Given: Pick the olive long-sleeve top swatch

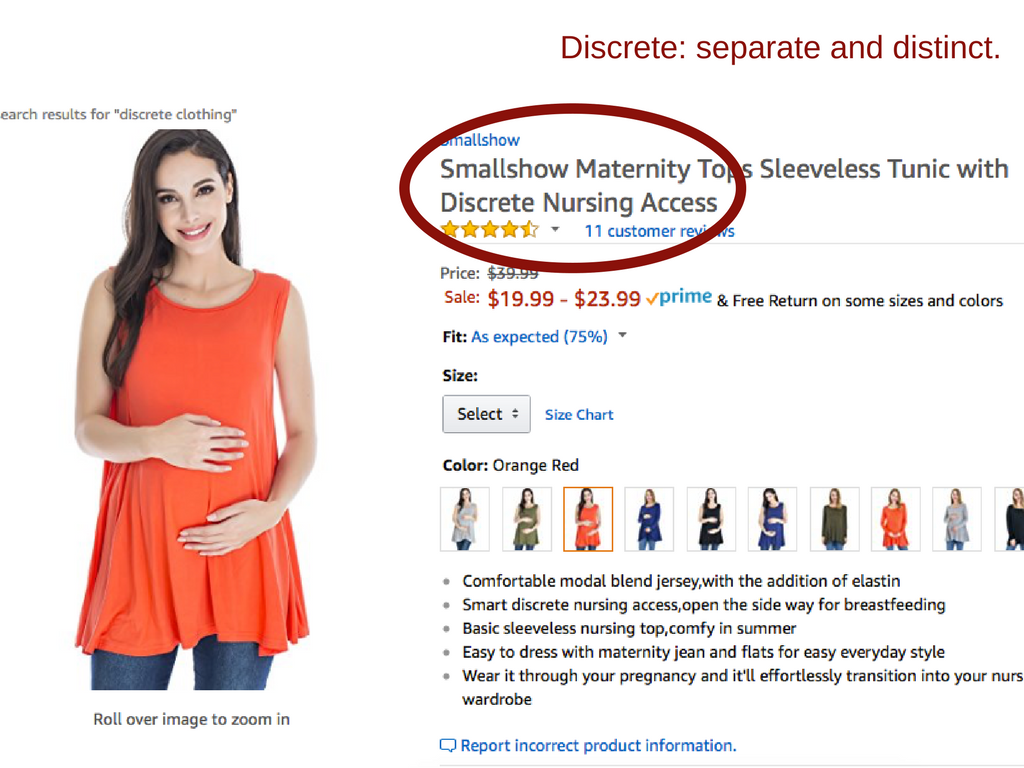Looking at the screenshot, I should point(835,519).
